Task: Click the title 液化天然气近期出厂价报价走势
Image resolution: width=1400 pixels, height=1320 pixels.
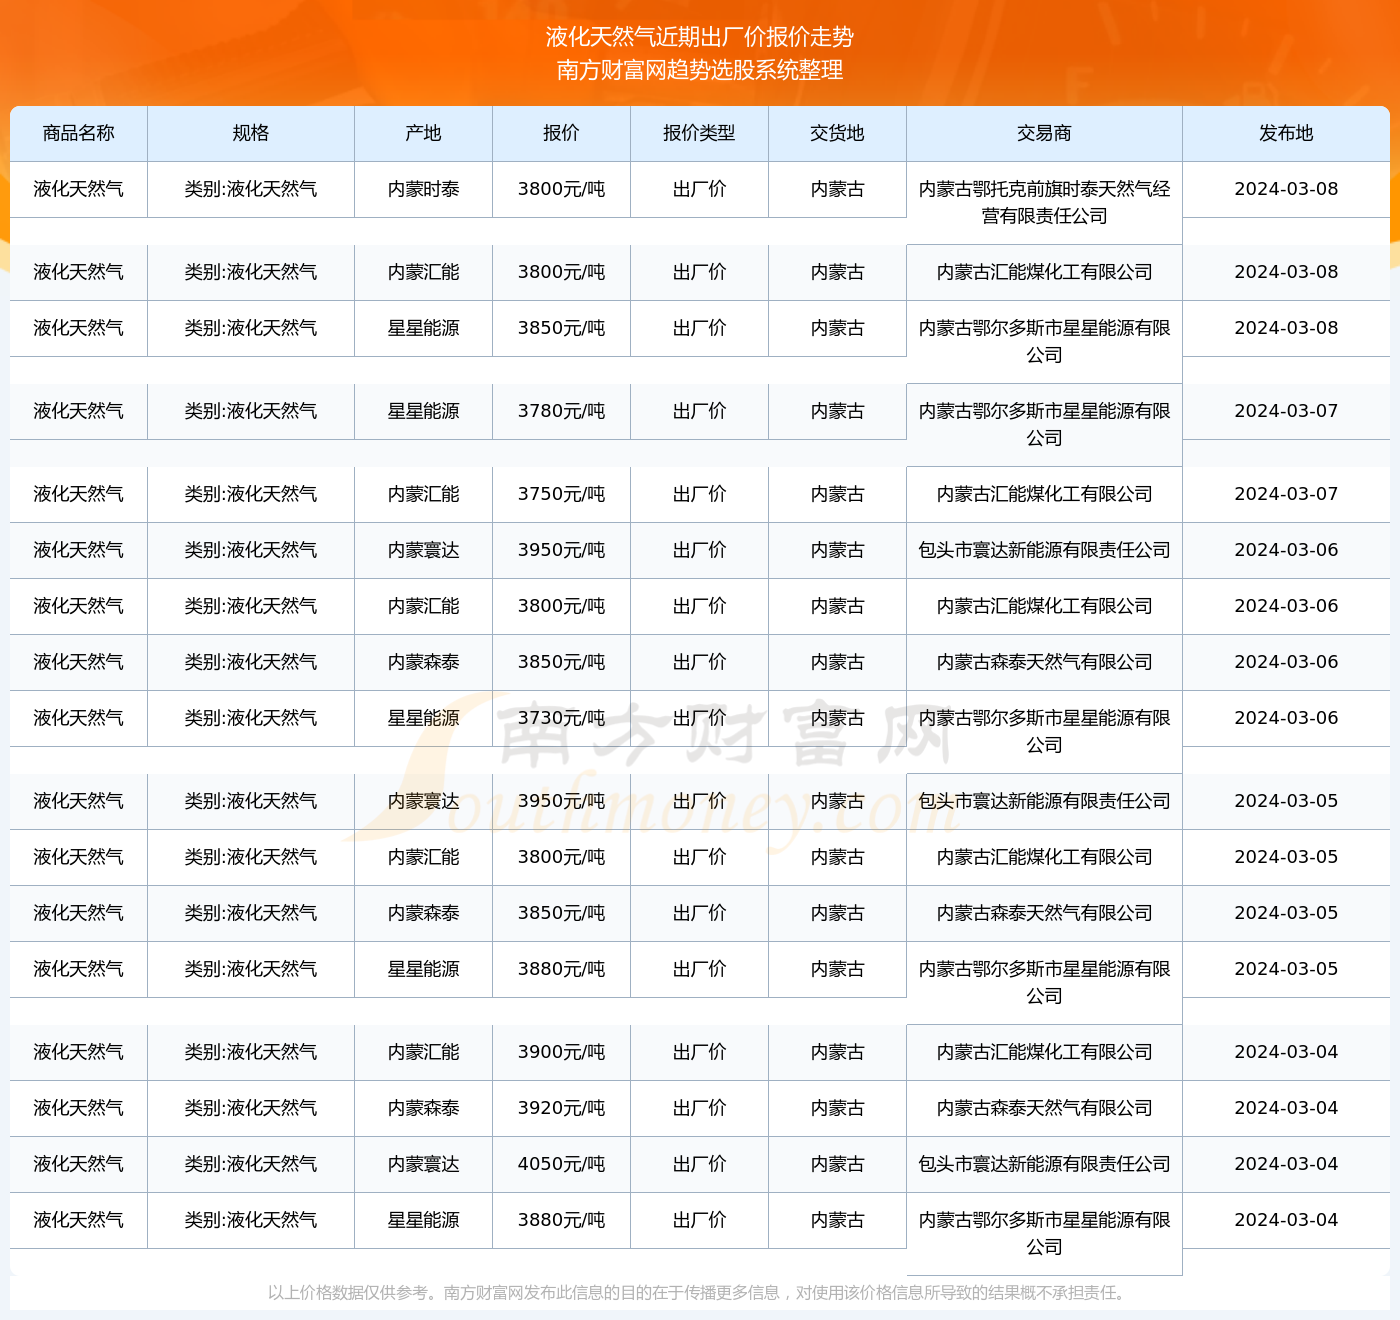Action: click(700, 37)
